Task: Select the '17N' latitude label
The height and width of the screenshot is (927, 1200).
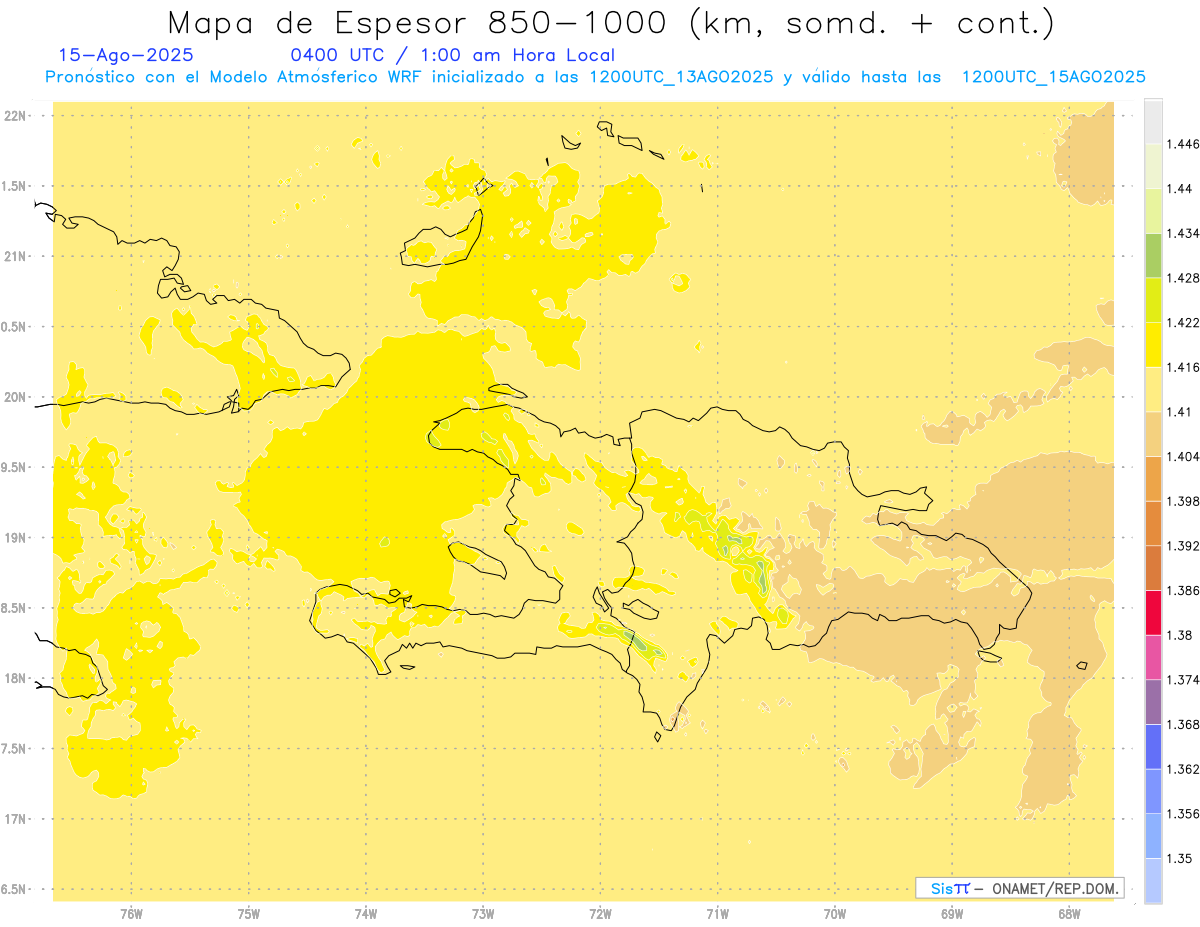Action: pos(17,818)
